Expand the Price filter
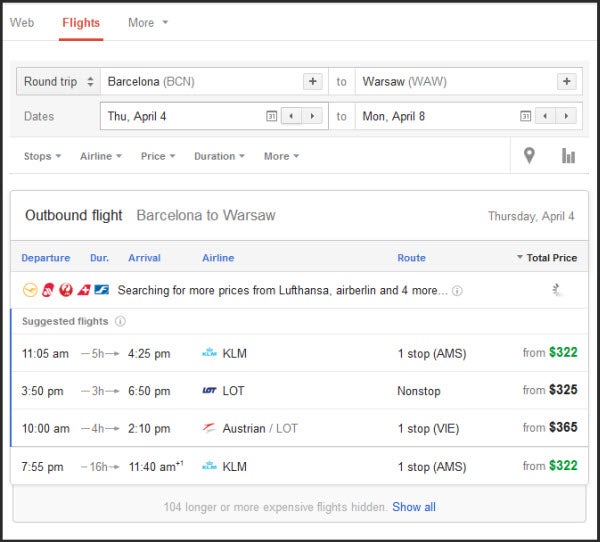This screenshot has height=542, width=600. click(158, 156)
